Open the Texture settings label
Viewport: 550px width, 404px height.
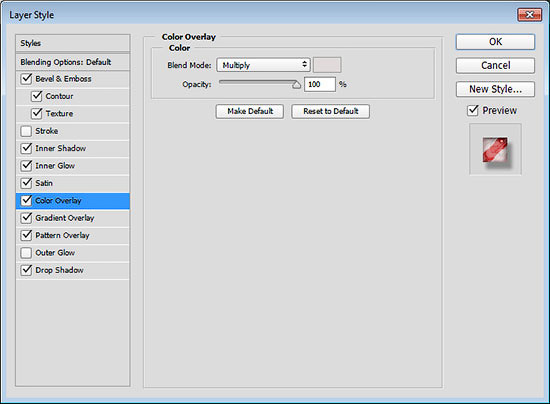click(x=59, y=114)
